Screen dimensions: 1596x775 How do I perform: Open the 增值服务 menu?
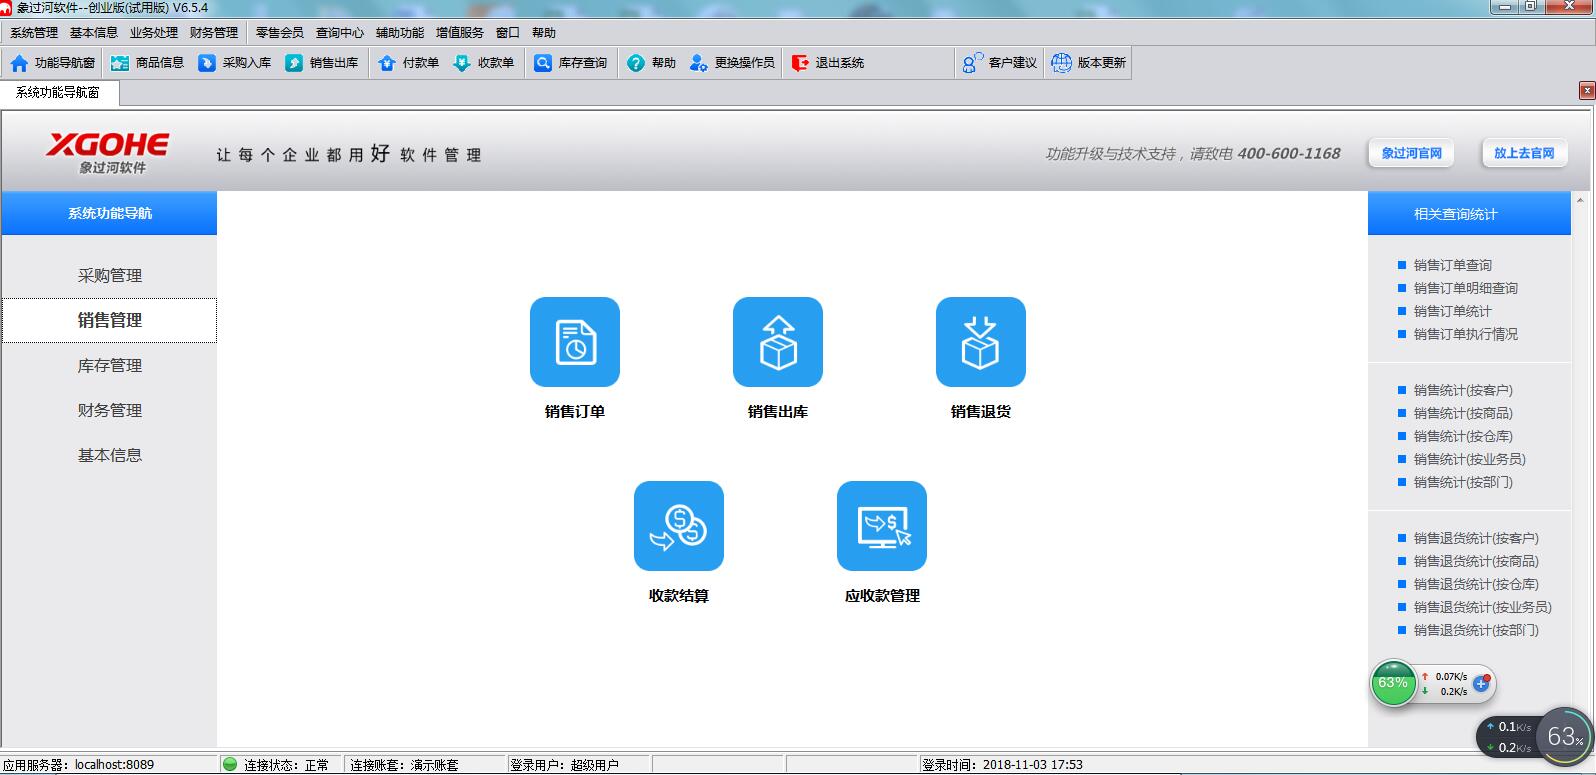(460, 33)
